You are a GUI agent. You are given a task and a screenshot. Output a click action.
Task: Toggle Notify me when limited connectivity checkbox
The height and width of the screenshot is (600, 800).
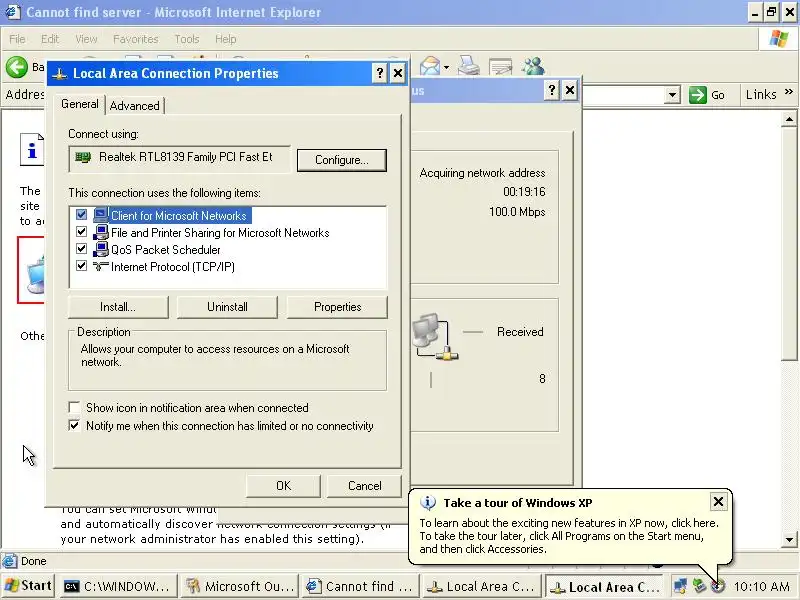(x=74, y=425)
